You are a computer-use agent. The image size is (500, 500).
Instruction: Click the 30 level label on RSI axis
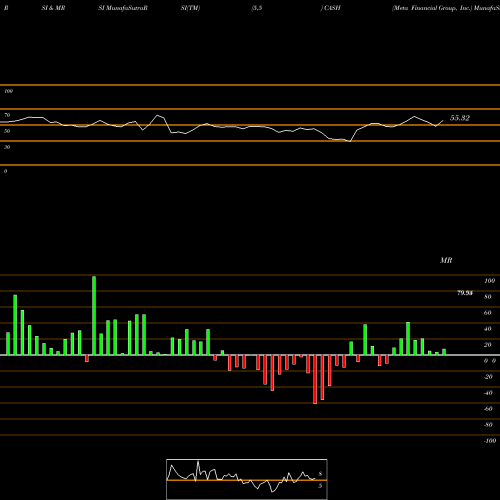coord(7,147)
